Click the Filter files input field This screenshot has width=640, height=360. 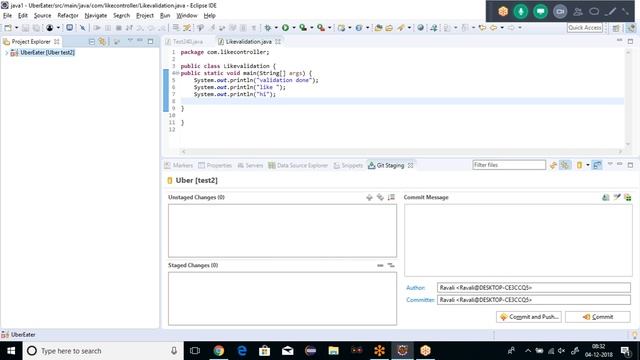[509, 165]
